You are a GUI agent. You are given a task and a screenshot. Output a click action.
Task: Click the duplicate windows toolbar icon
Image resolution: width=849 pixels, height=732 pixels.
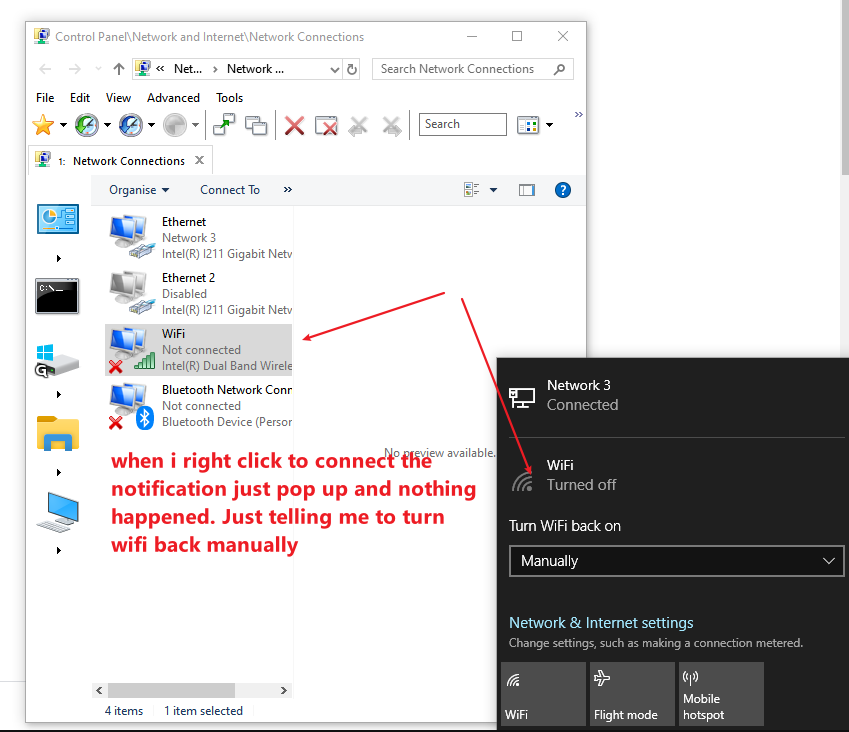(x=256, y=126)
